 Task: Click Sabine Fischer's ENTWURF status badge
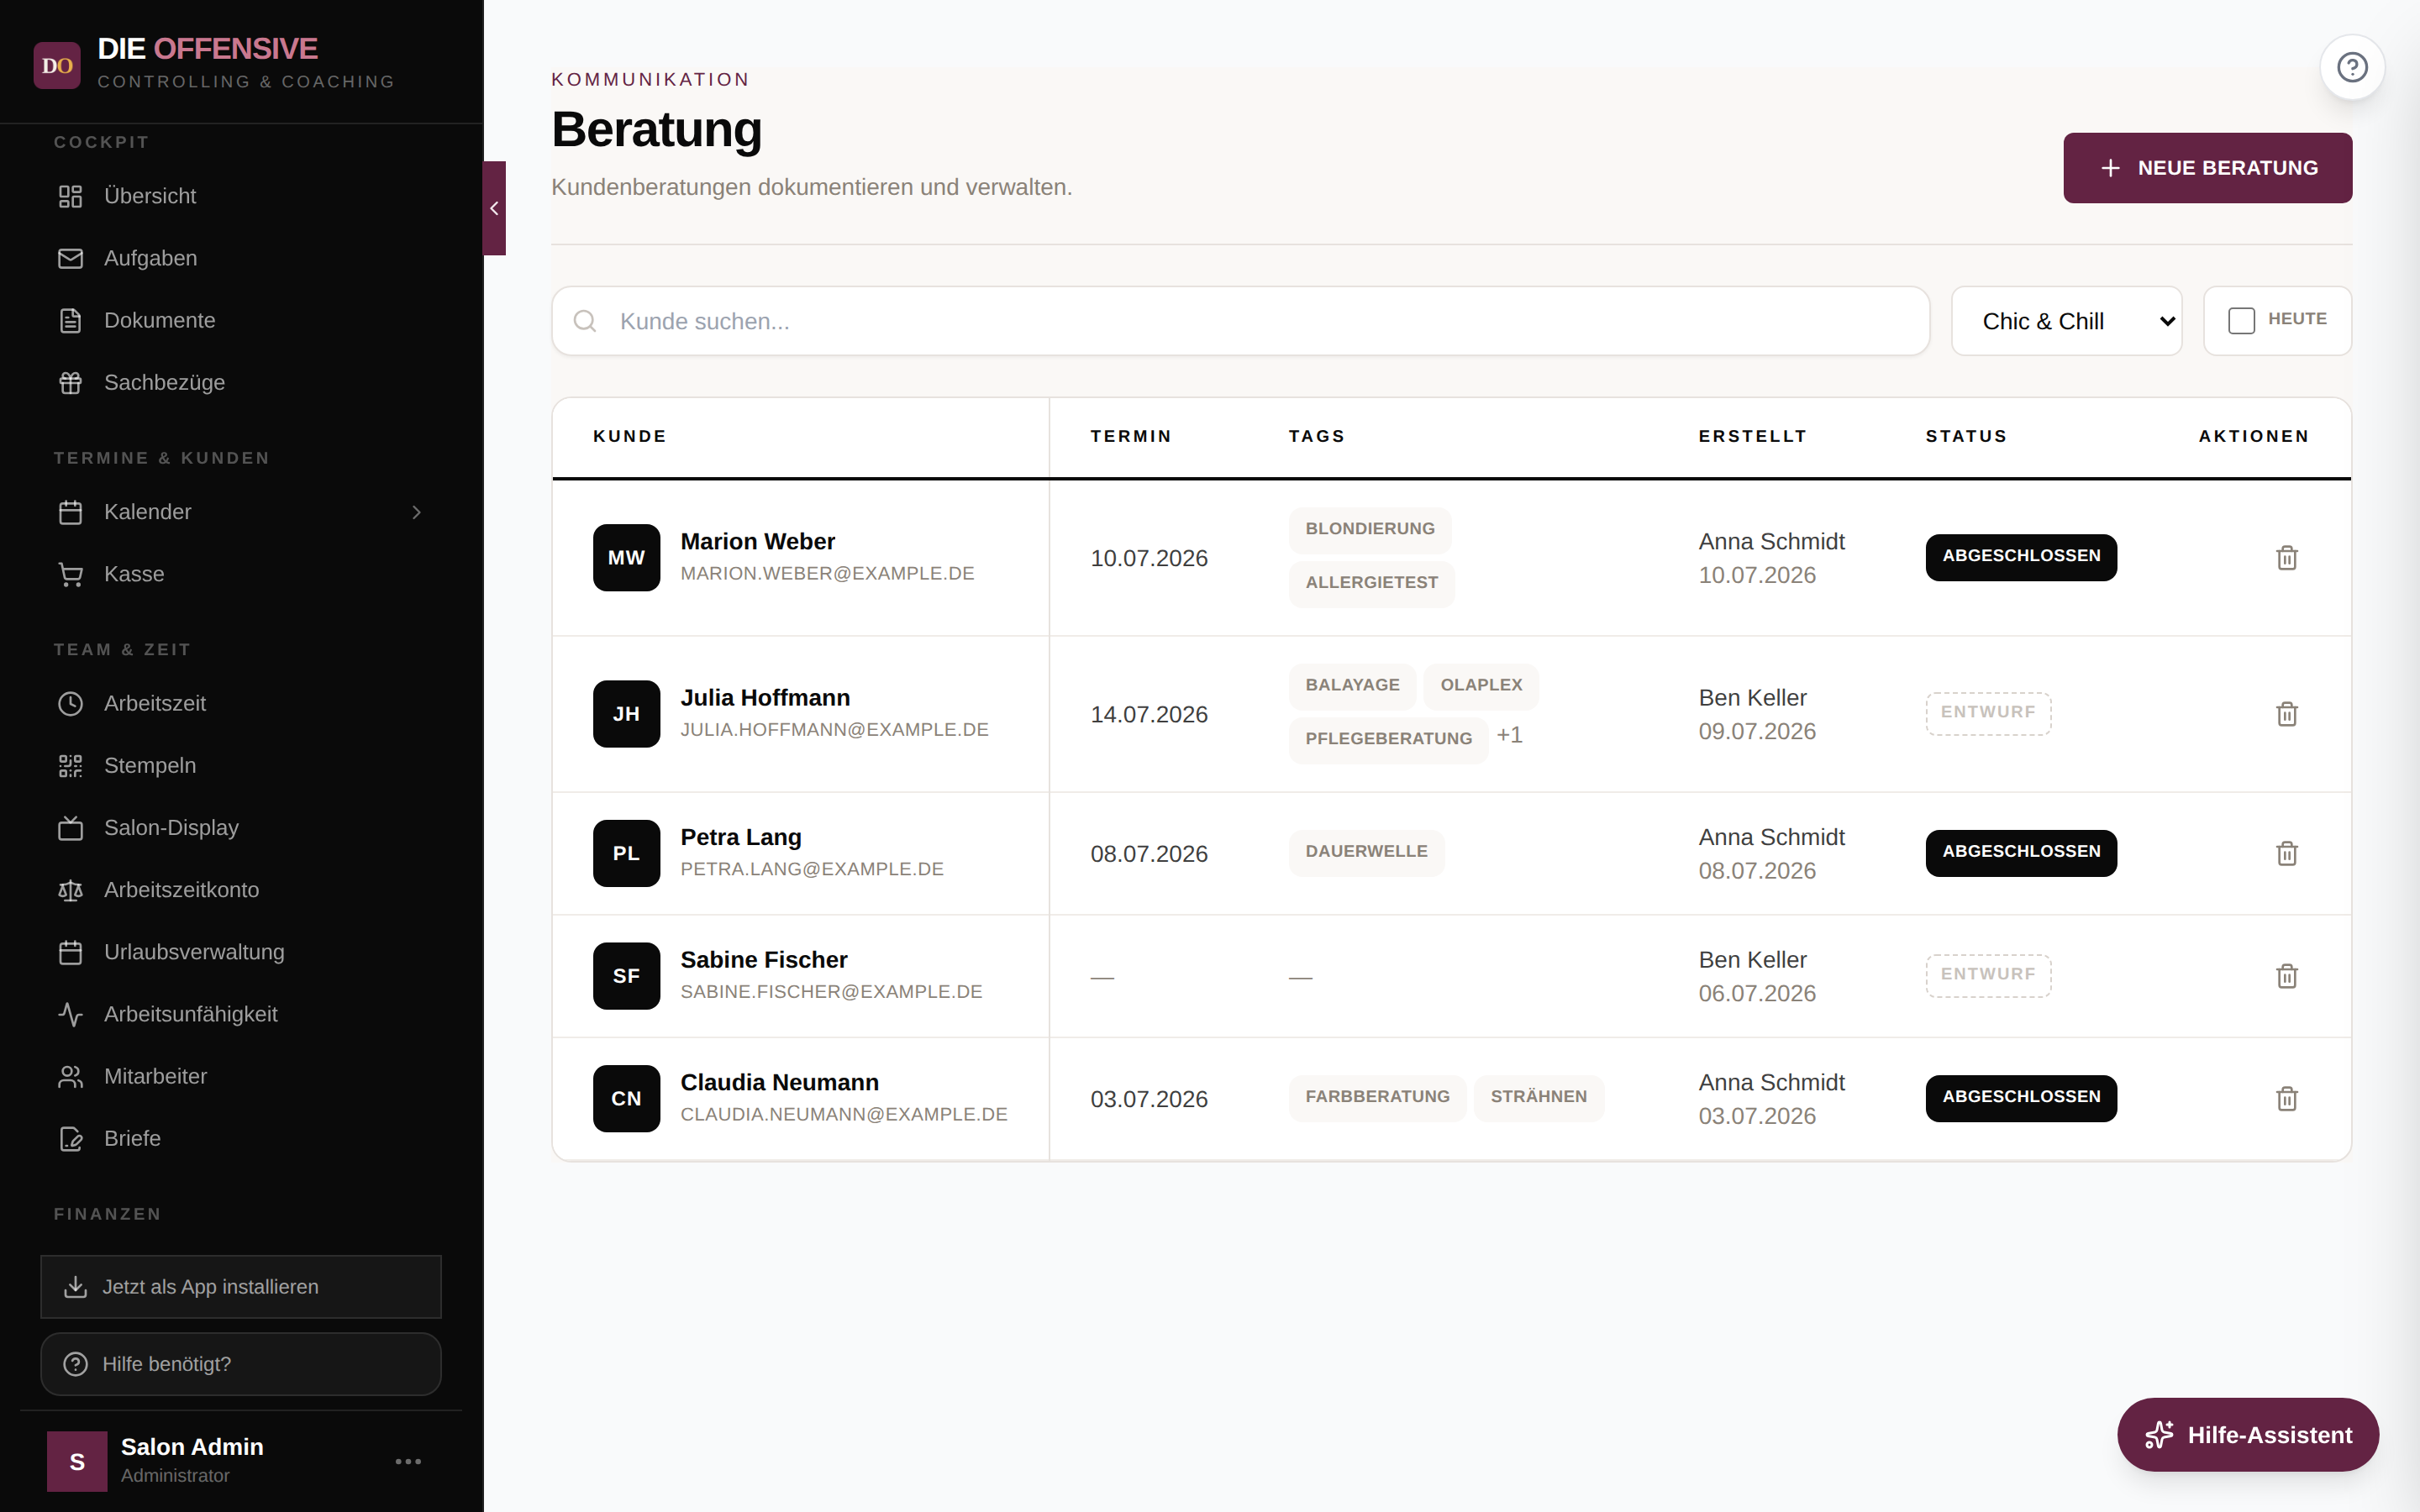(1988, 975)
